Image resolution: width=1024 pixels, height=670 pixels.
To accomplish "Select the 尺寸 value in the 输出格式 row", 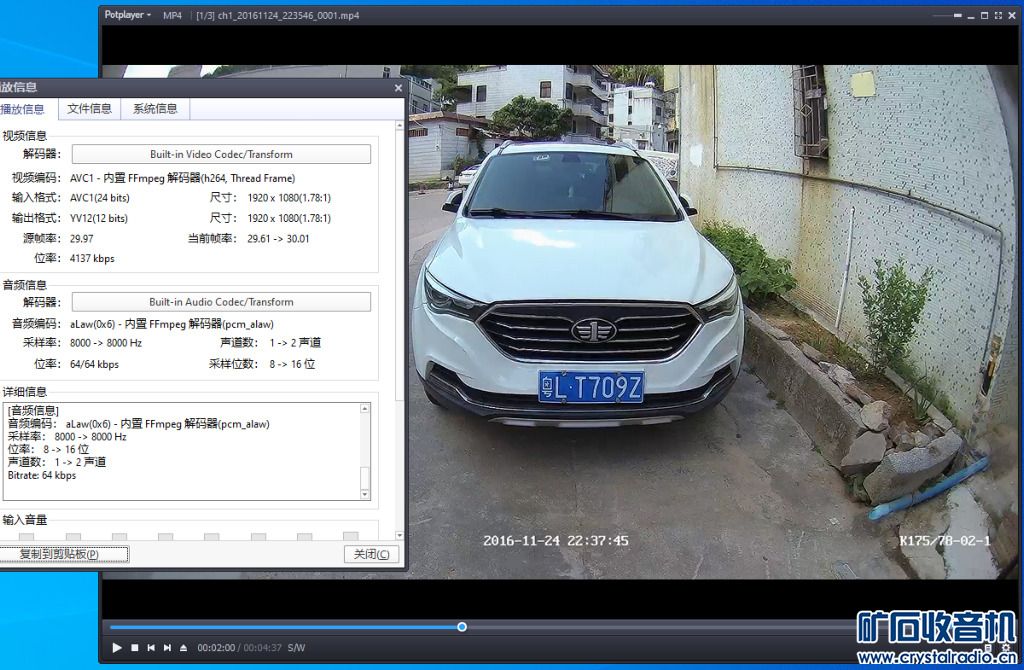I will tap(289, 218).
